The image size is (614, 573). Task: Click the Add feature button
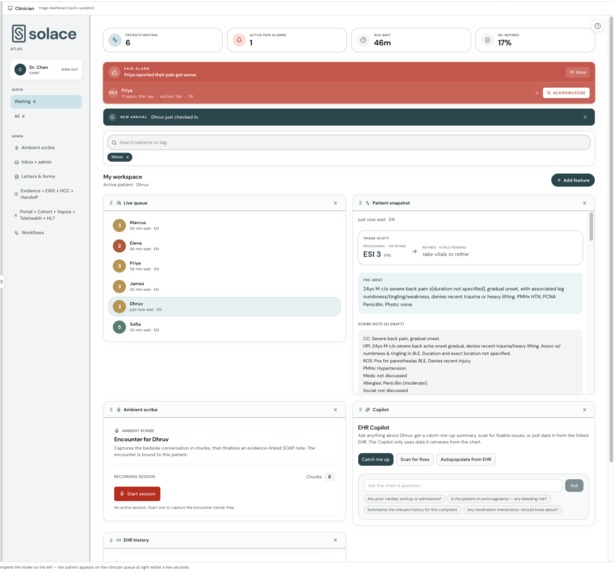pos(573,180)
